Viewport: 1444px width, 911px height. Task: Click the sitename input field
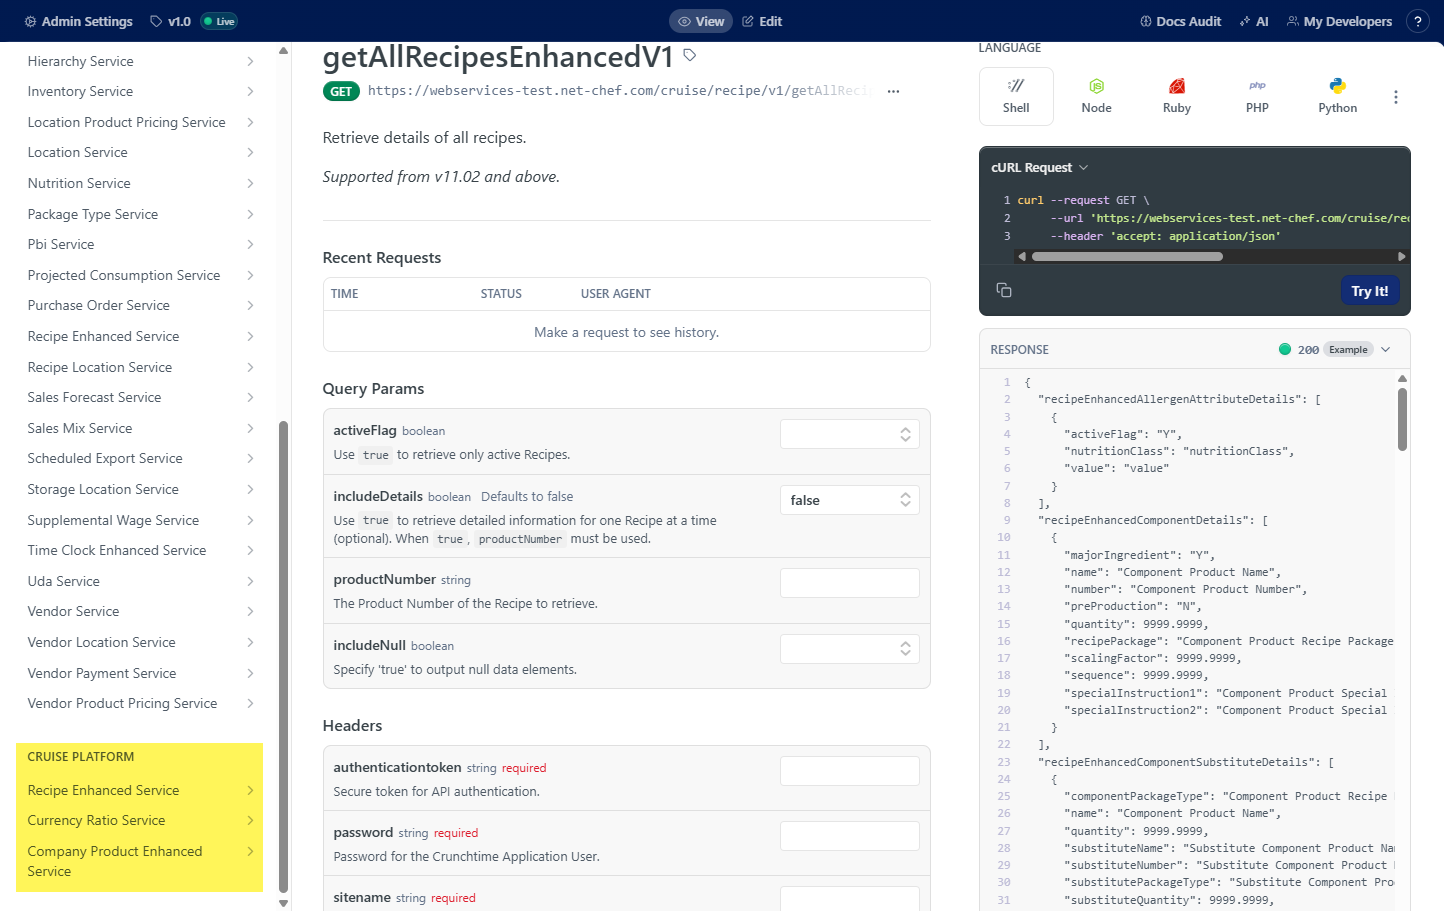849,898
